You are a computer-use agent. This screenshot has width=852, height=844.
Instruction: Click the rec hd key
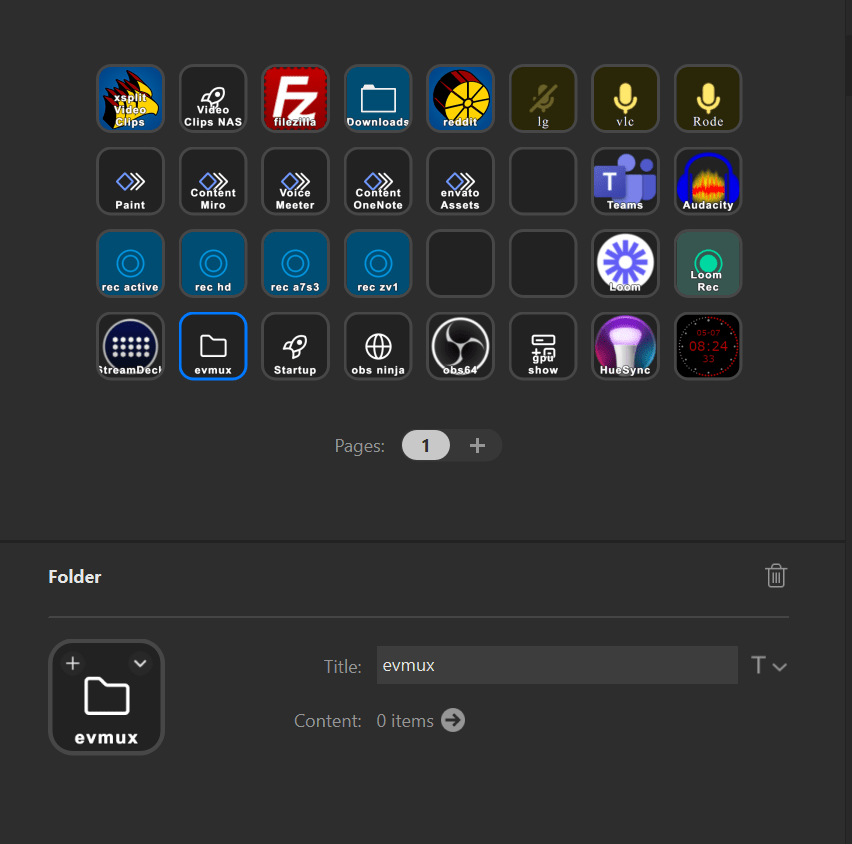coord(213,264)
